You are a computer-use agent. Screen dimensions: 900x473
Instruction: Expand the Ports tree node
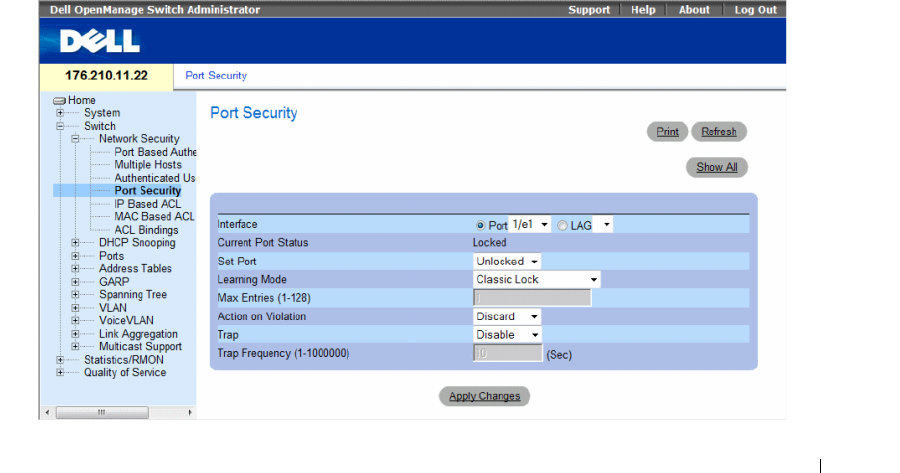[x=75, y=256]
